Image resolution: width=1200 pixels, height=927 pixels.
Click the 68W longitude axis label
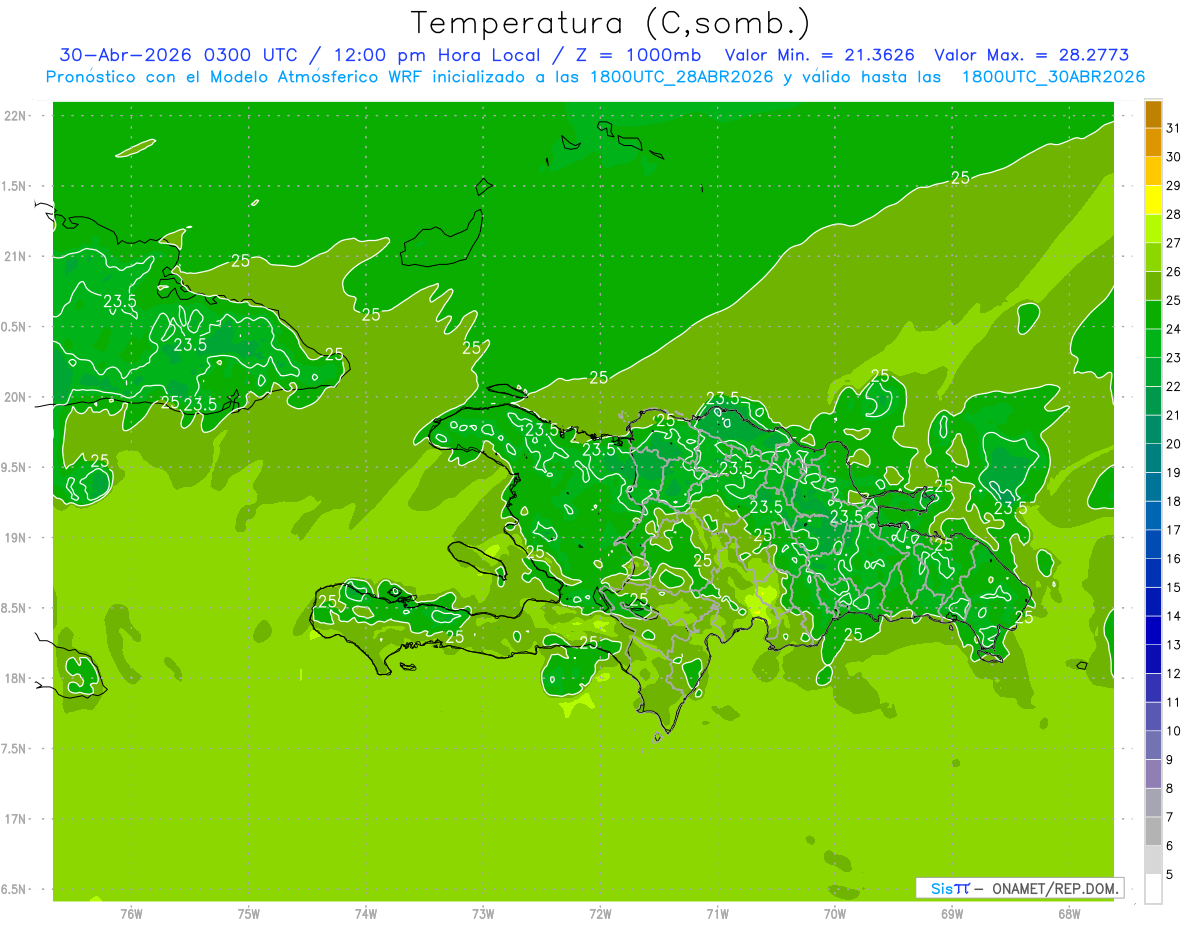(x=1068, y=914)
